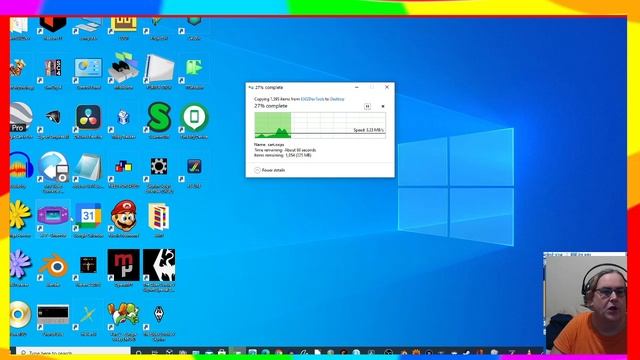Select the purple flower desktop icon

(19, 264)
